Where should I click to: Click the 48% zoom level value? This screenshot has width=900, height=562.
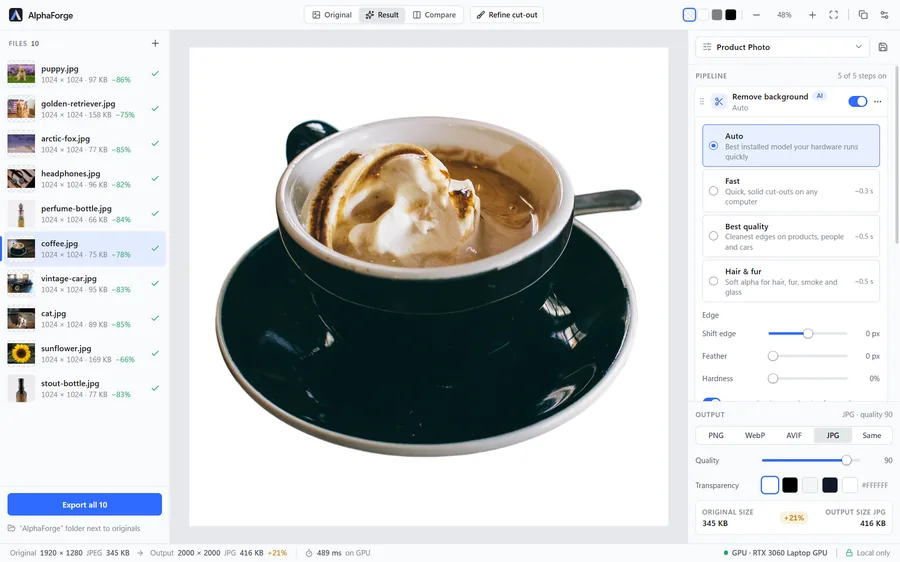point(784,15)
